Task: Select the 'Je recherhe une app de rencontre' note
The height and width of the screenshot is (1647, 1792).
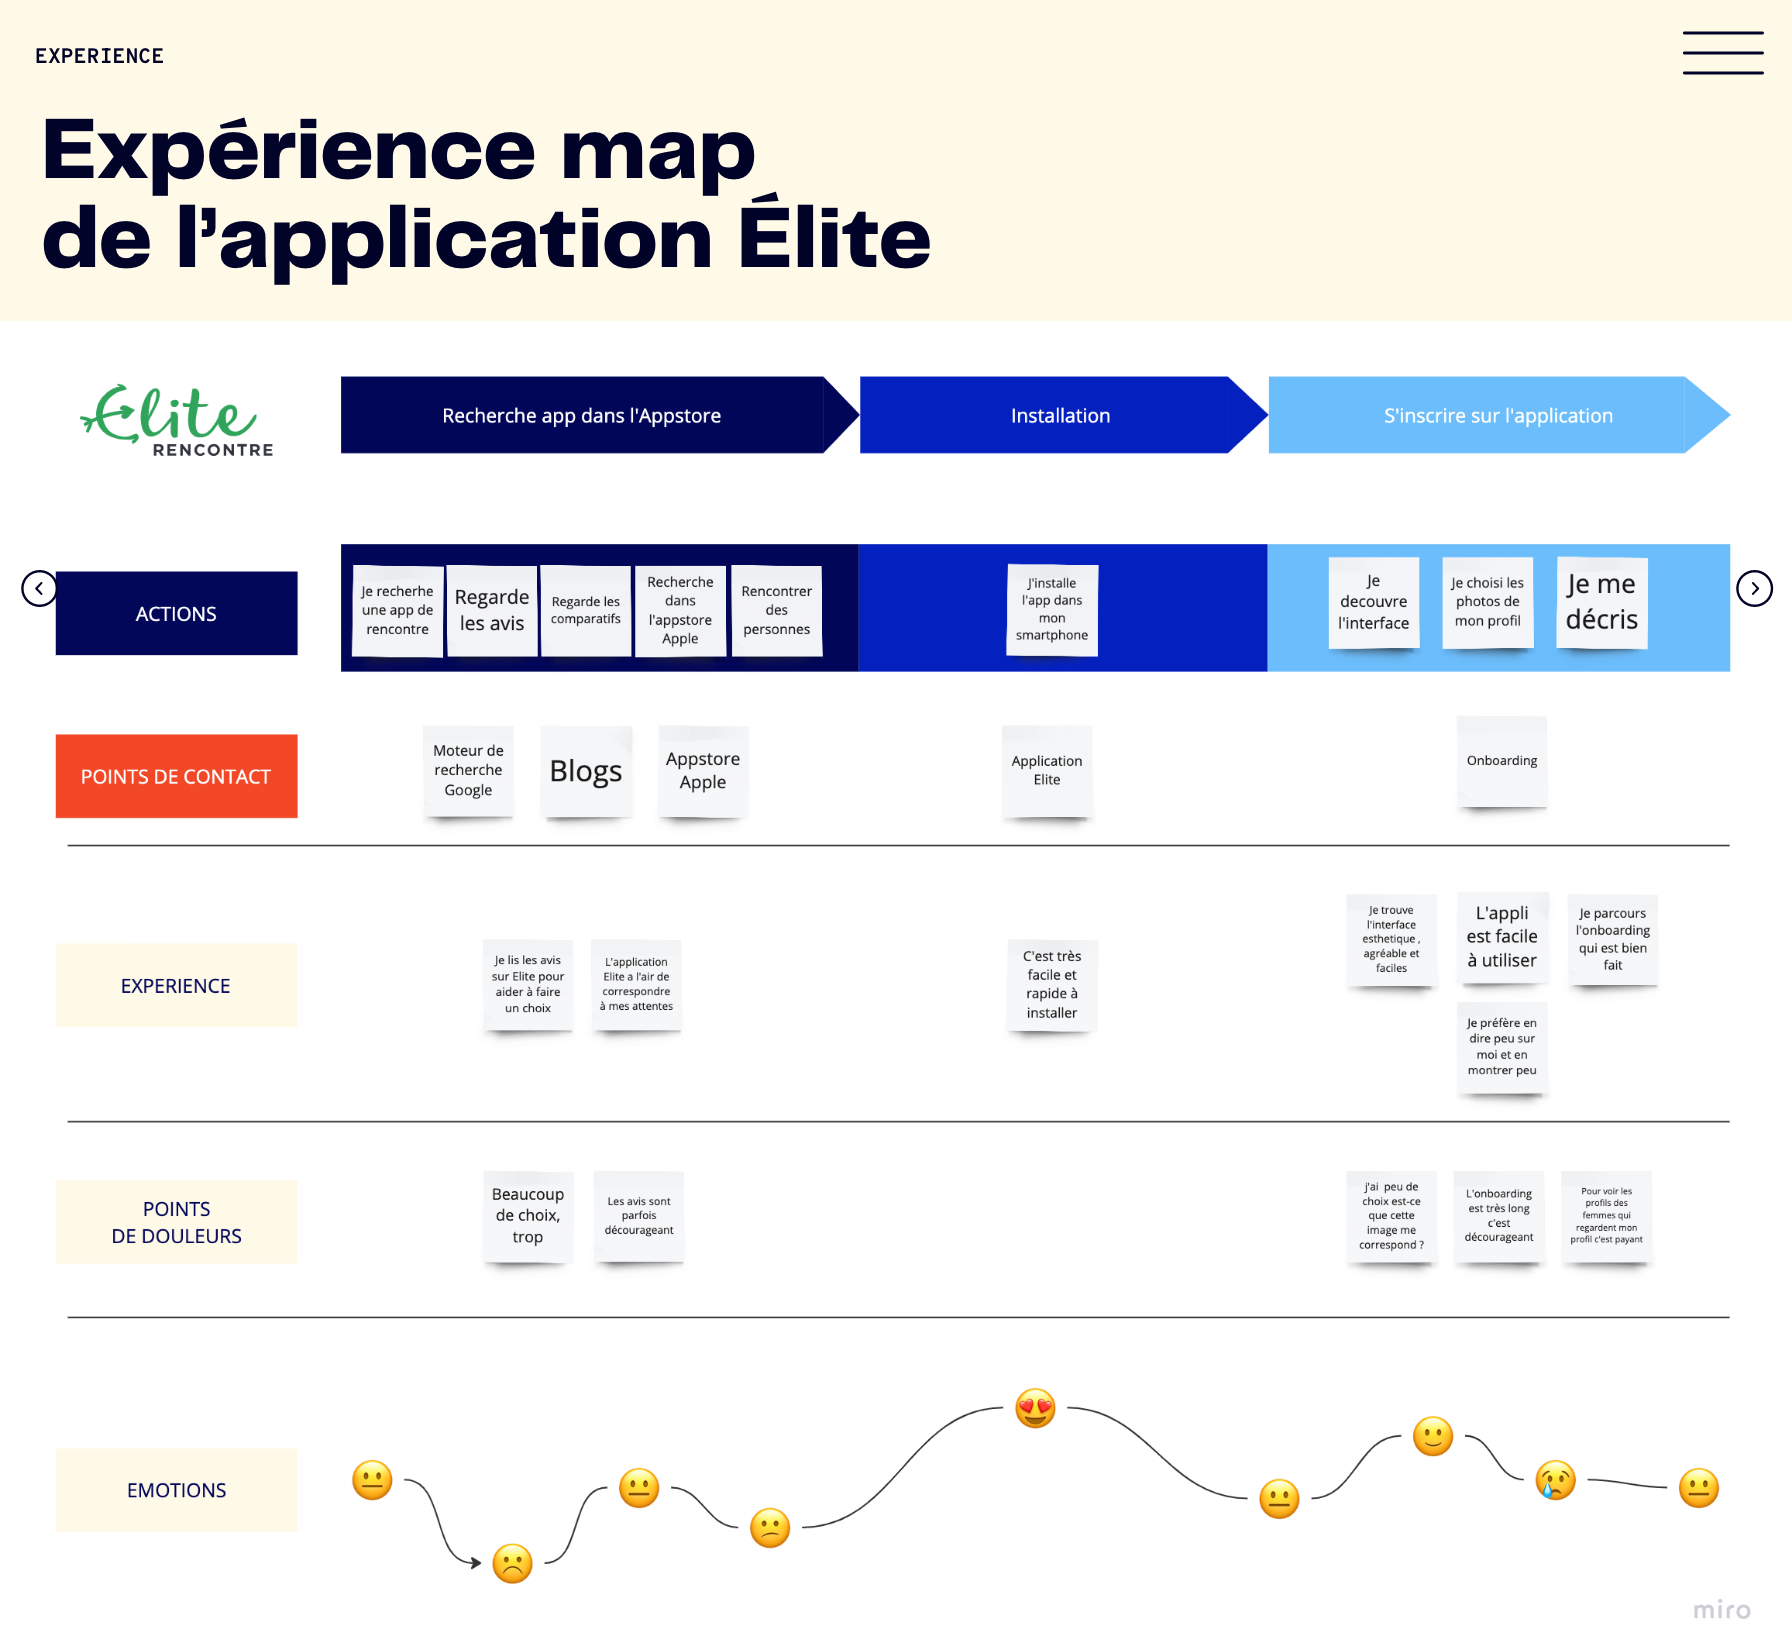Action: point(398,610)
